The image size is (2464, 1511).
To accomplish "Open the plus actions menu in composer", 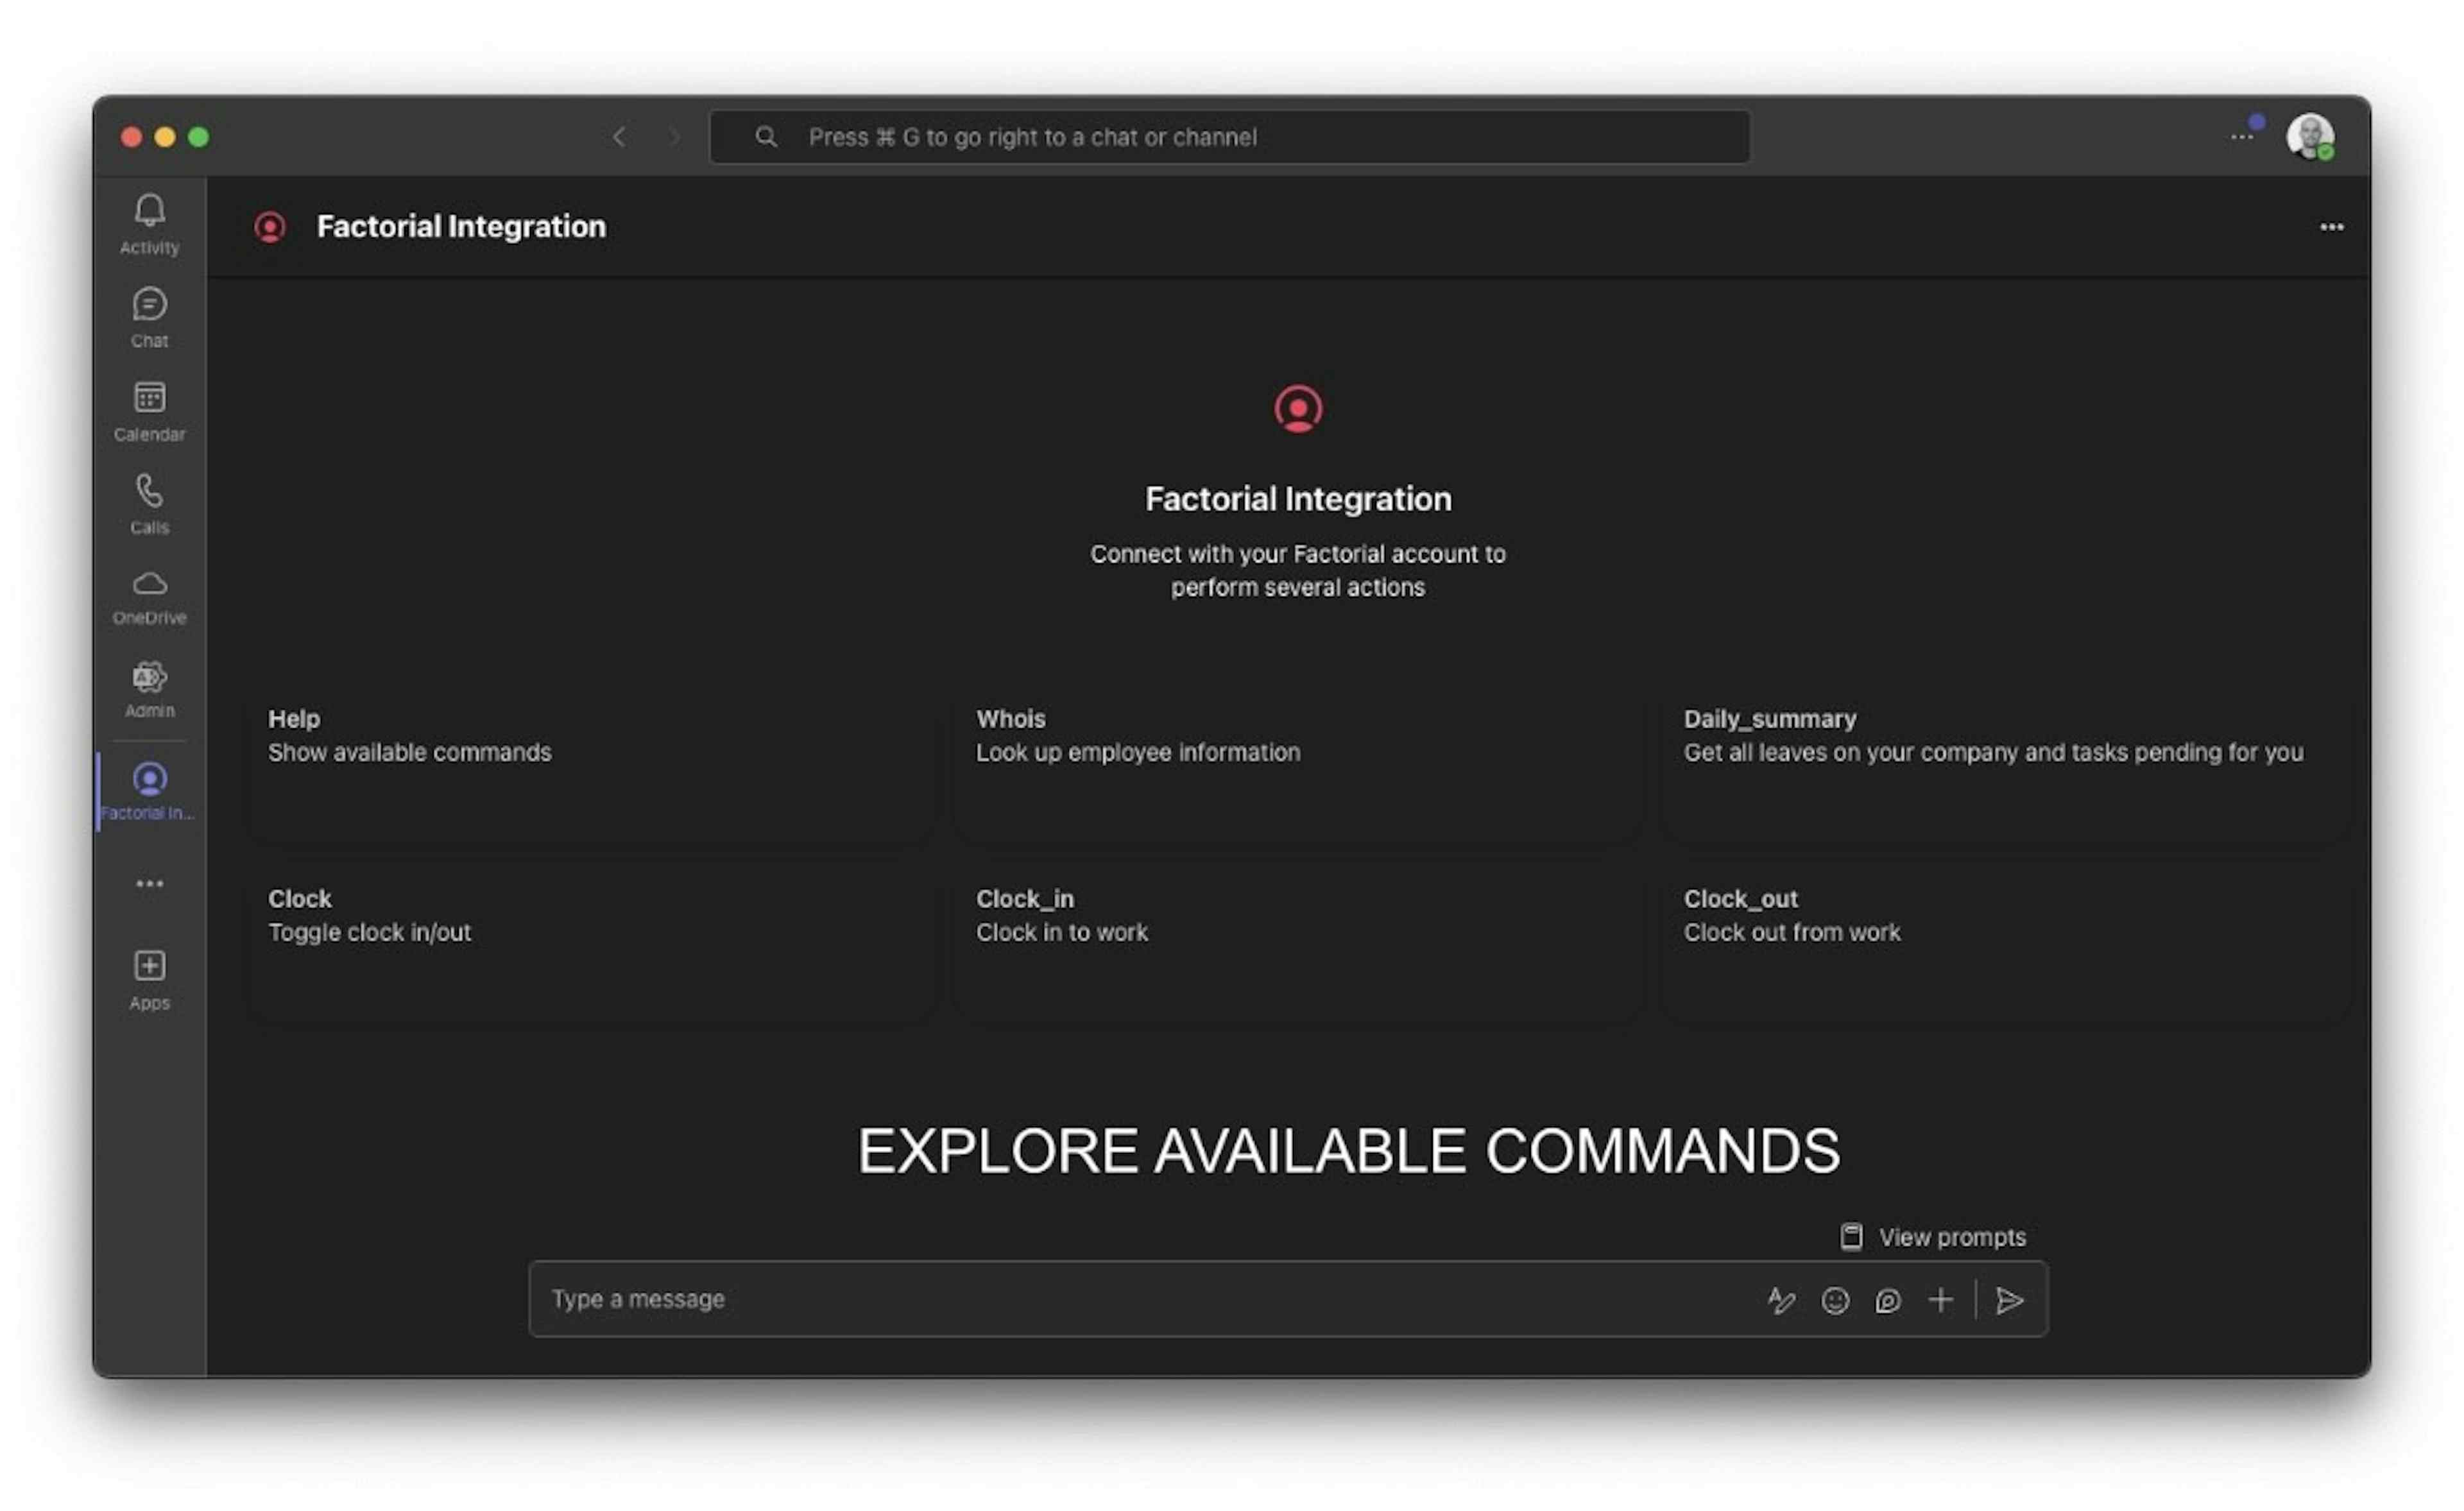I will [1940, 1300].
